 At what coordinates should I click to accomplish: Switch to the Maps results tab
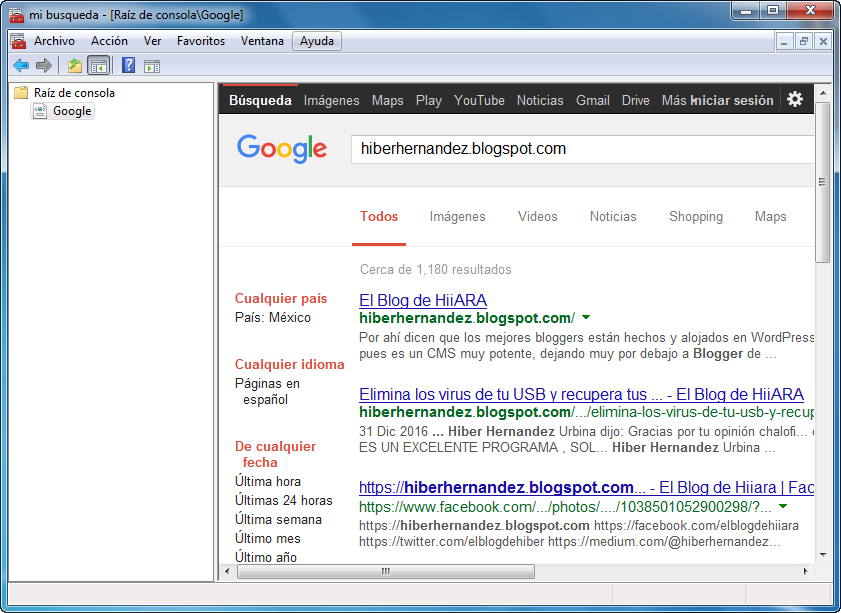[x=770, y=217]
